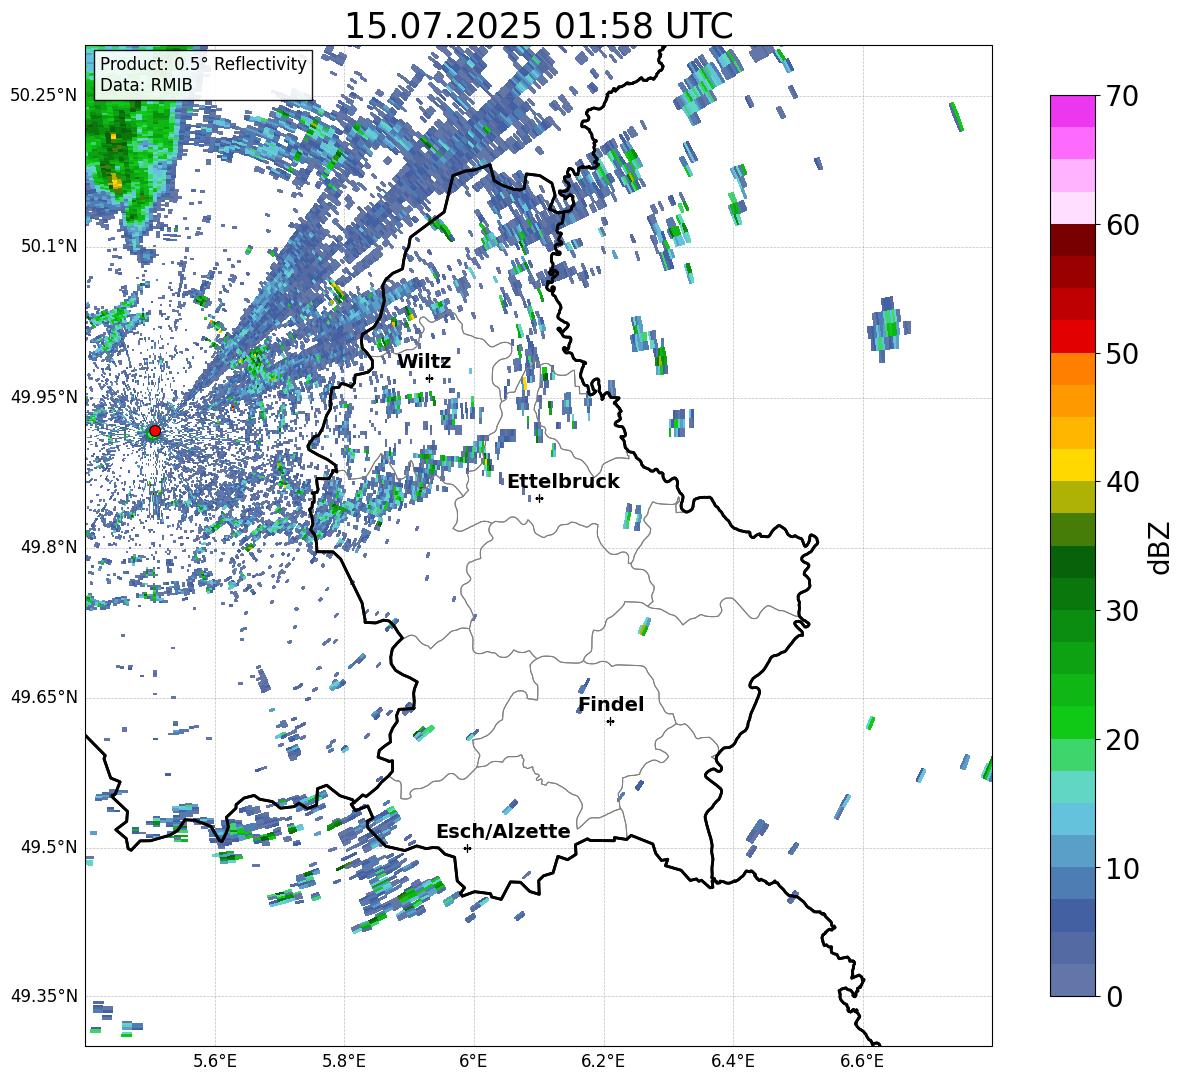Screen dimensions: 1184x1081
Task: Pick the dark green 33-35 dBZ swatch
Action: coord(1073,562)
